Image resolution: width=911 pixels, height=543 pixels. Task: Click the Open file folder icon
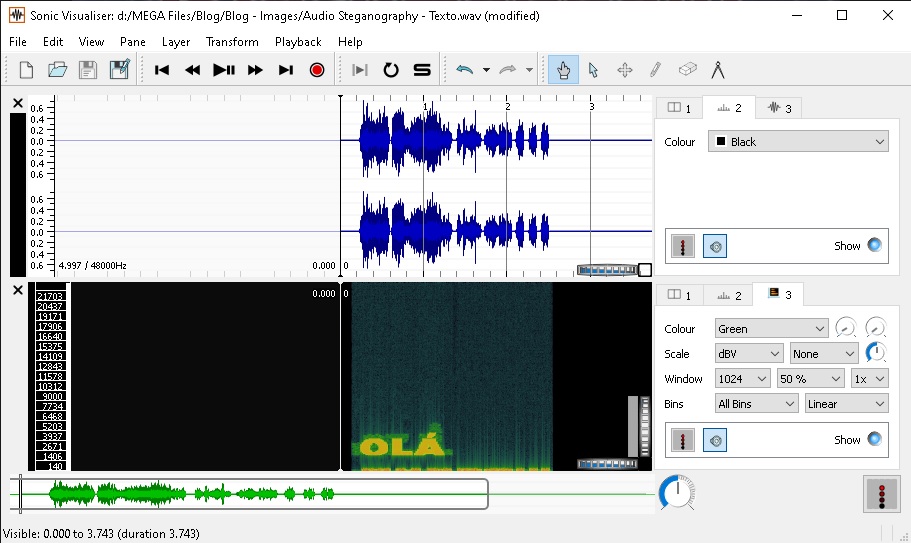[x=58, y=70]
